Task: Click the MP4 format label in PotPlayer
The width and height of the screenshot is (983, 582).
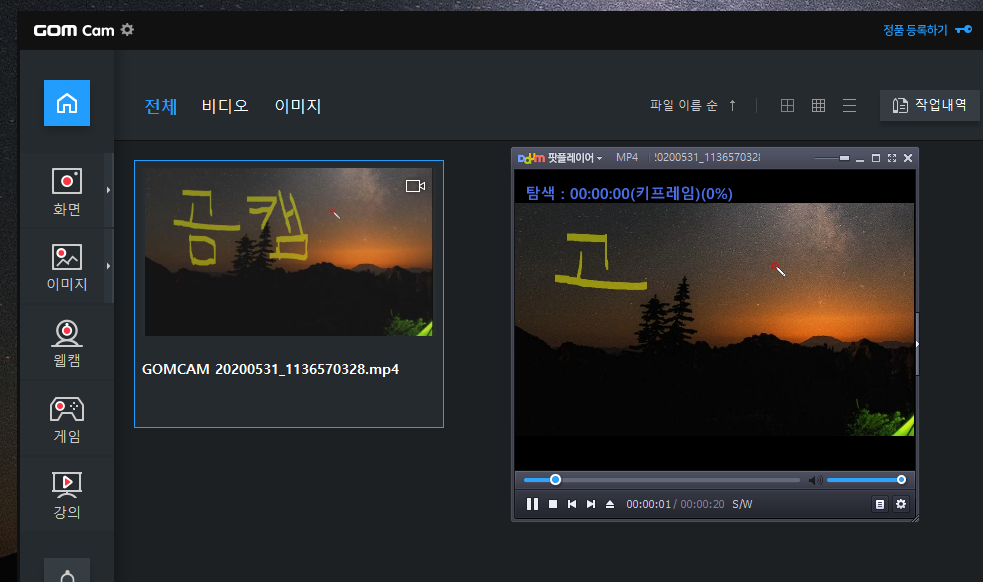Action: click(x=627, y=157)
